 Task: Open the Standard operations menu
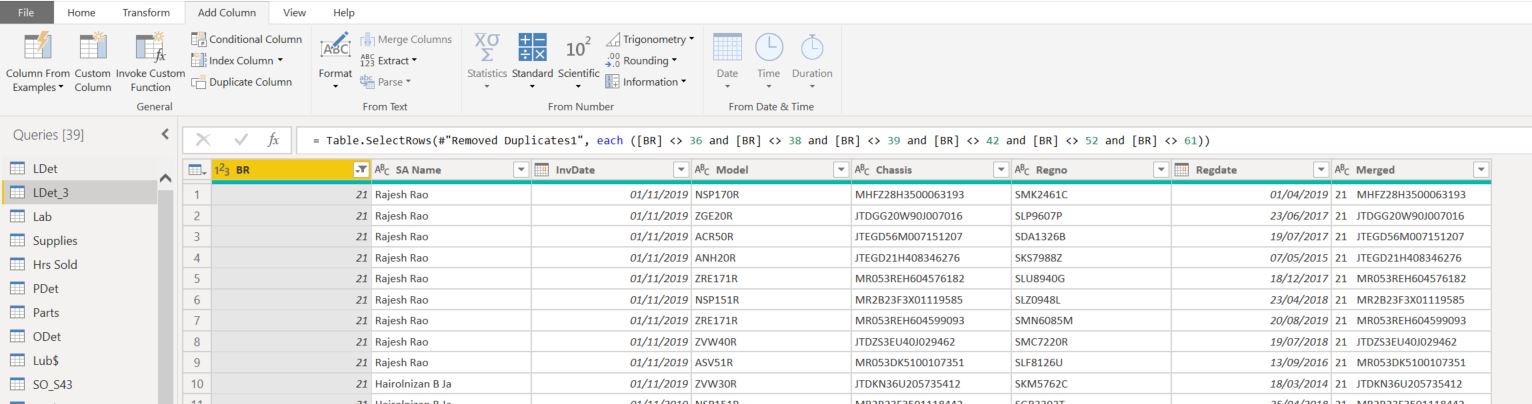(x=532, y=62)
